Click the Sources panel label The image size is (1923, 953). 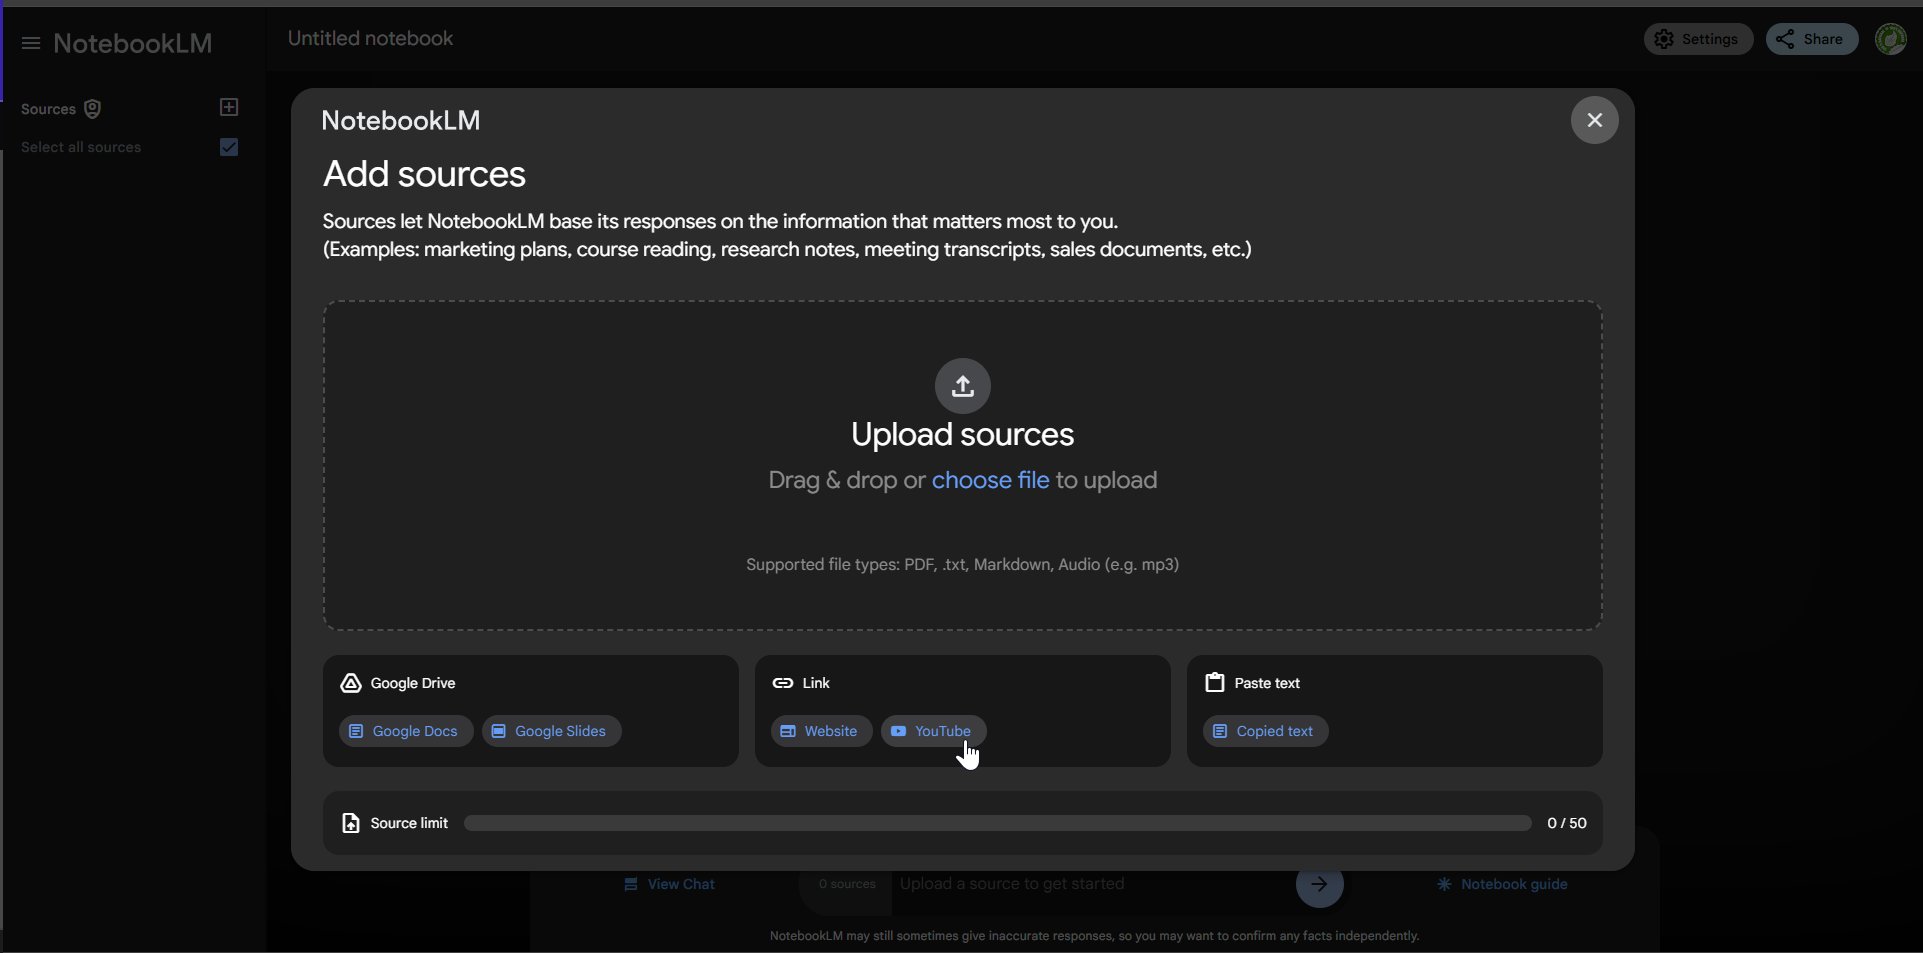pos(48,109)
